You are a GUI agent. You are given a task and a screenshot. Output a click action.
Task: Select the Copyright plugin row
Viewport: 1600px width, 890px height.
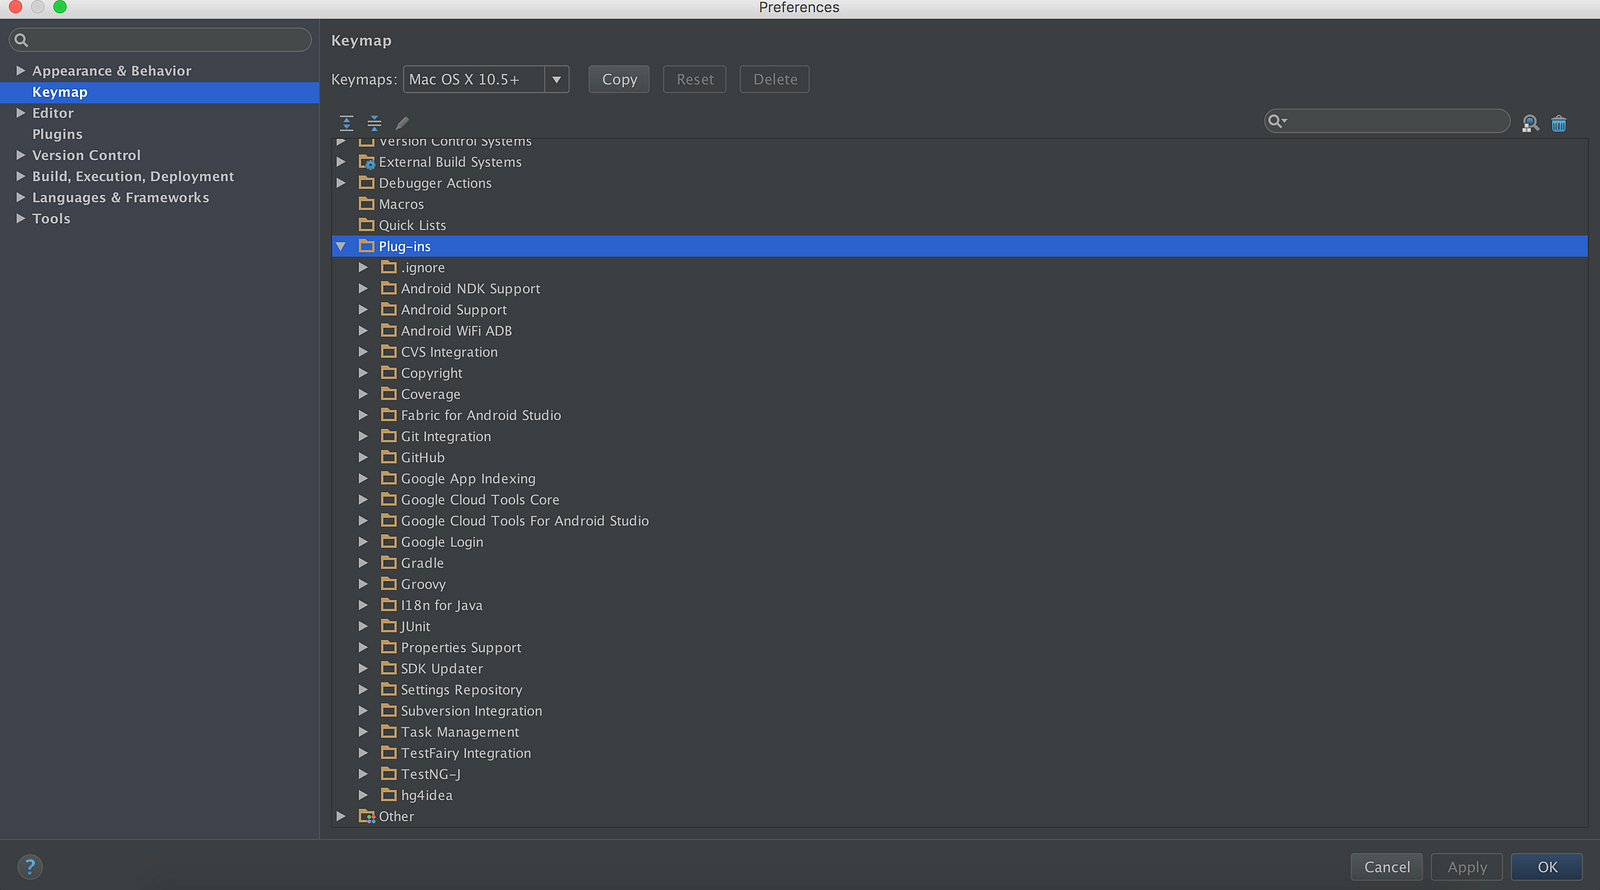pyautogui.click(x=960, y=373)
